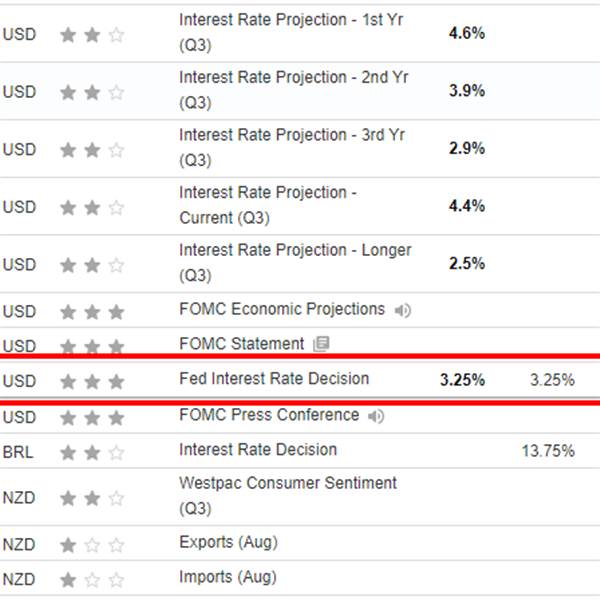
Task: Click the 13.75% value on BRL row
Action: (548, 451)
